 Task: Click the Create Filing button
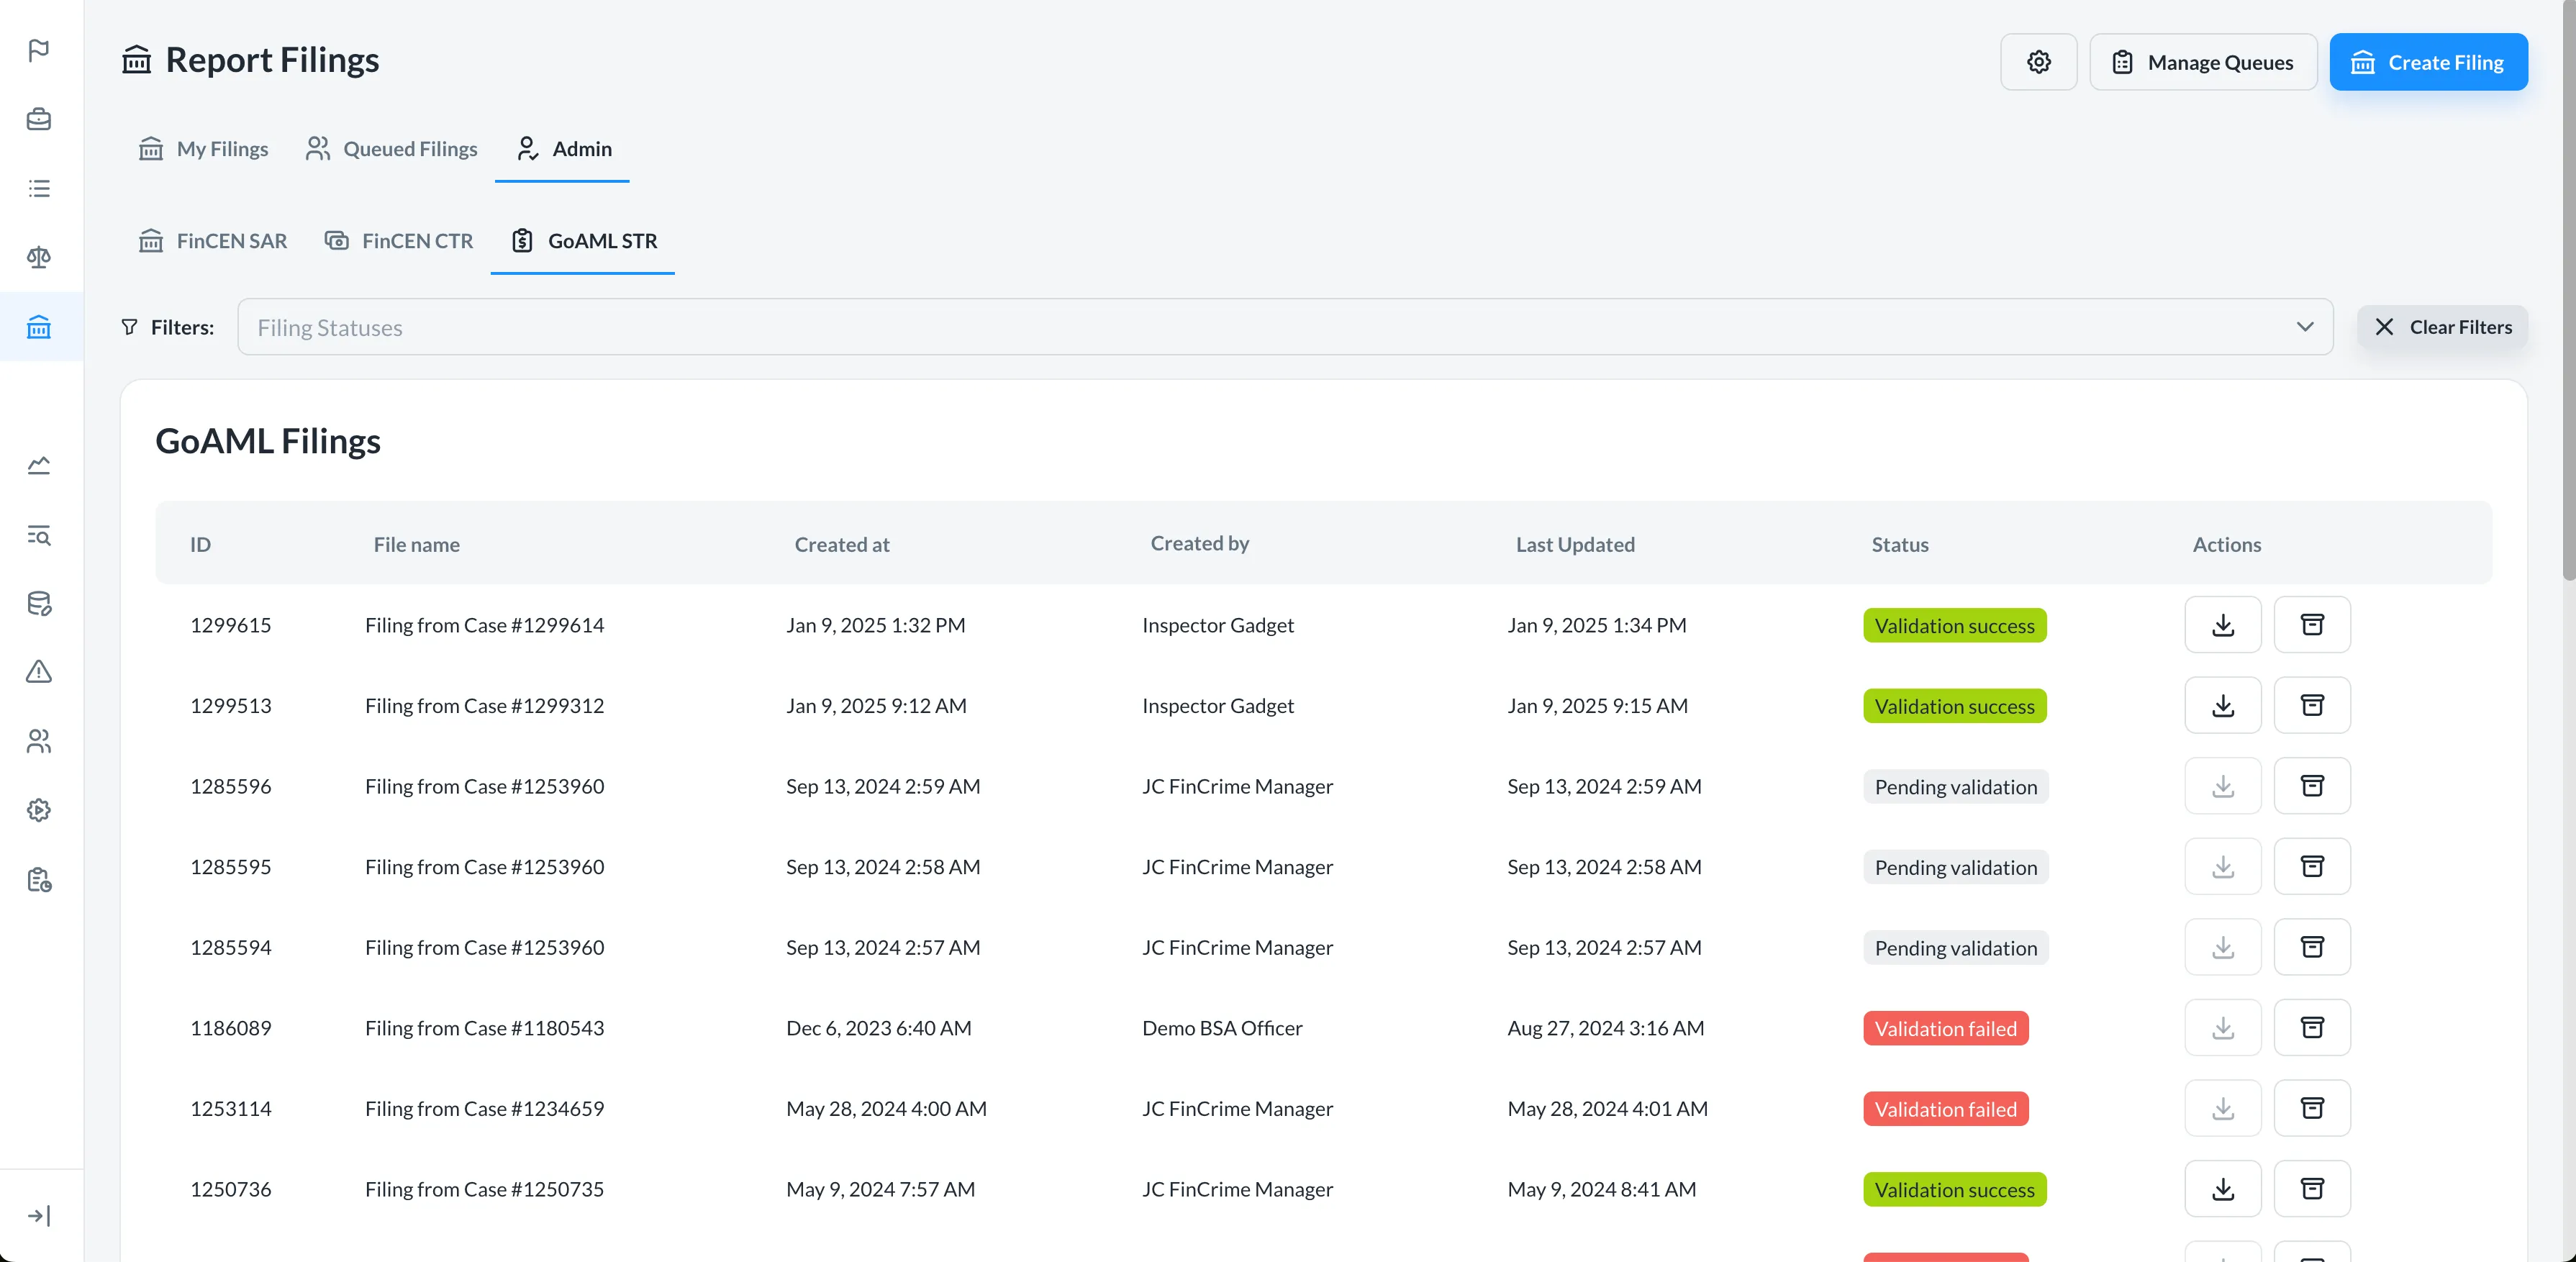click(2428, 62)
